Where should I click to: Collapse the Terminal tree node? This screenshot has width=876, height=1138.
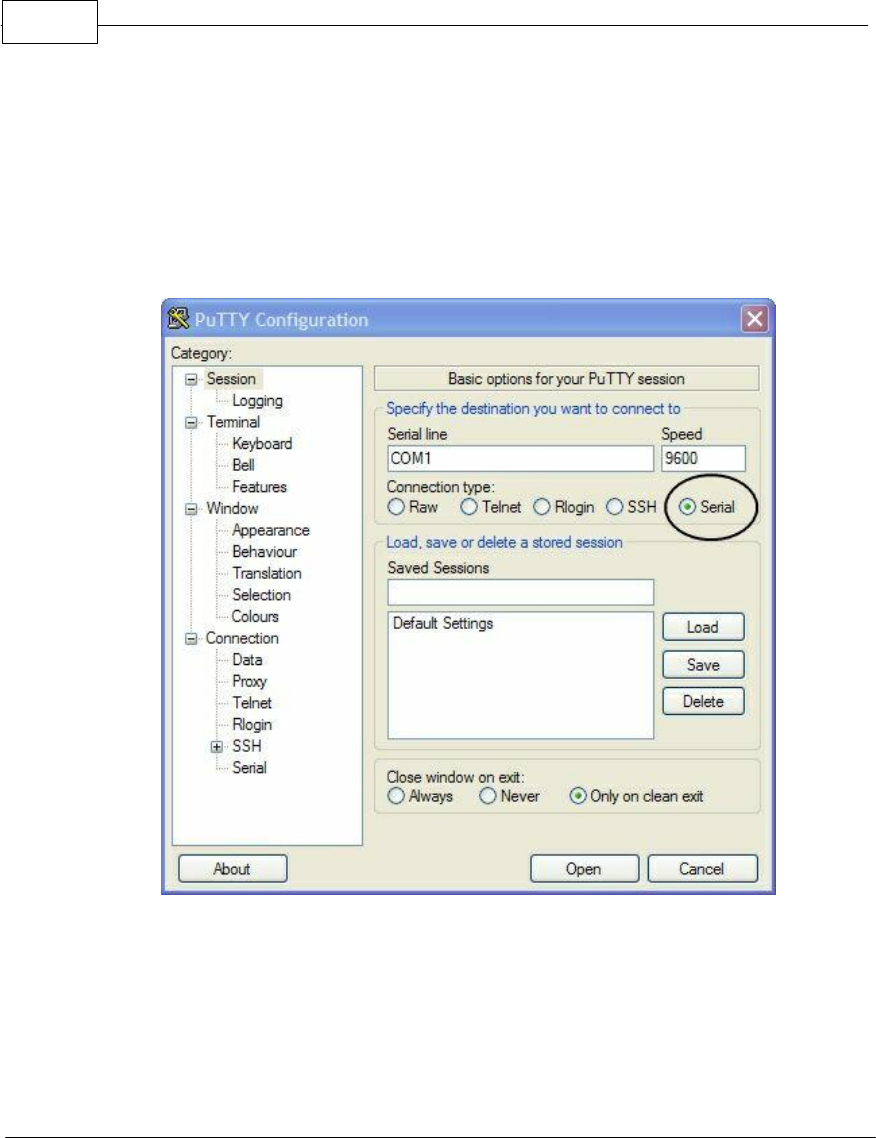[191, 422]
